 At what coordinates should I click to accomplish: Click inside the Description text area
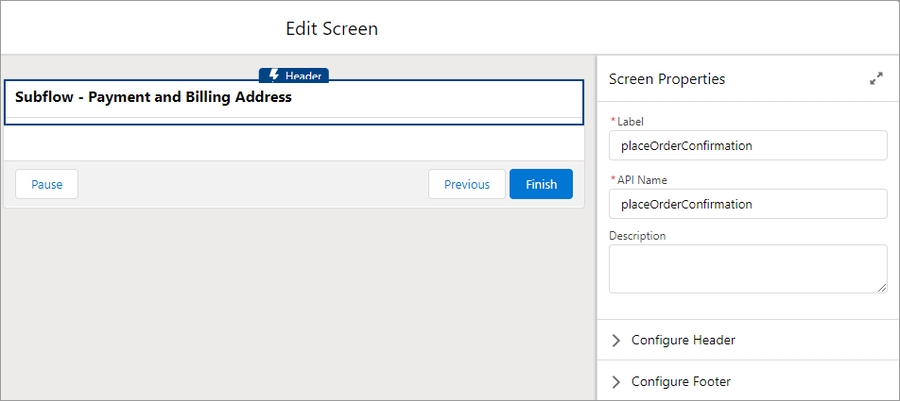(x=747, y=268)
